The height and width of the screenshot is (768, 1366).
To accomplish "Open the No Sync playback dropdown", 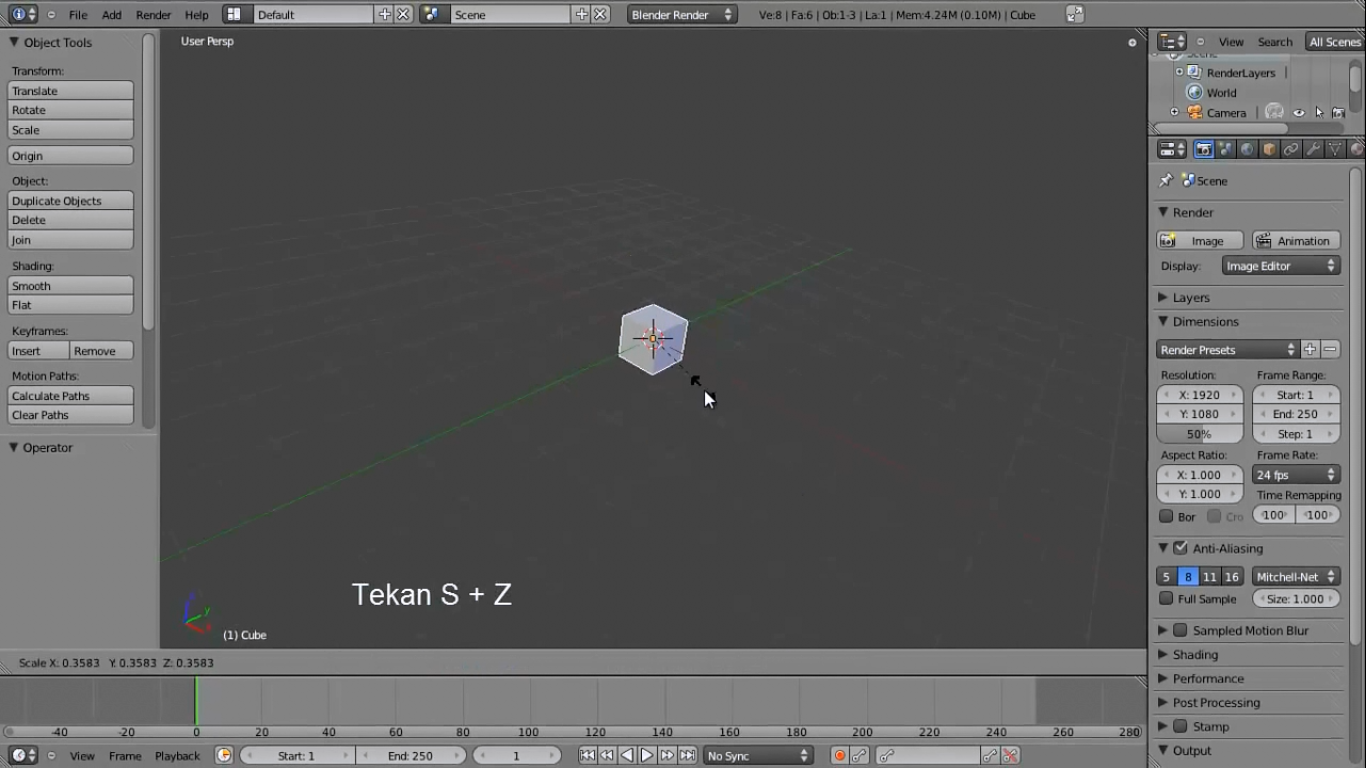I will [757, 755].
